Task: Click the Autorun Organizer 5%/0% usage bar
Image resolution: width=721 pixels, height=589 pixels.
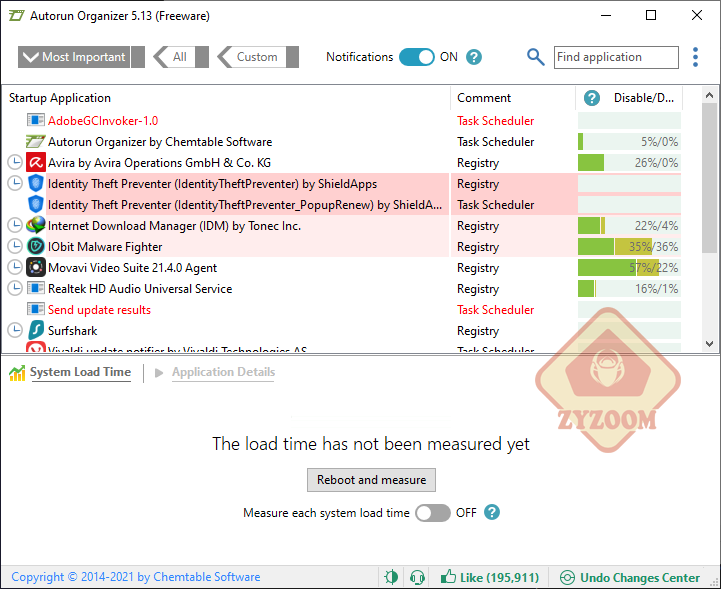Action: pos(629,142)
